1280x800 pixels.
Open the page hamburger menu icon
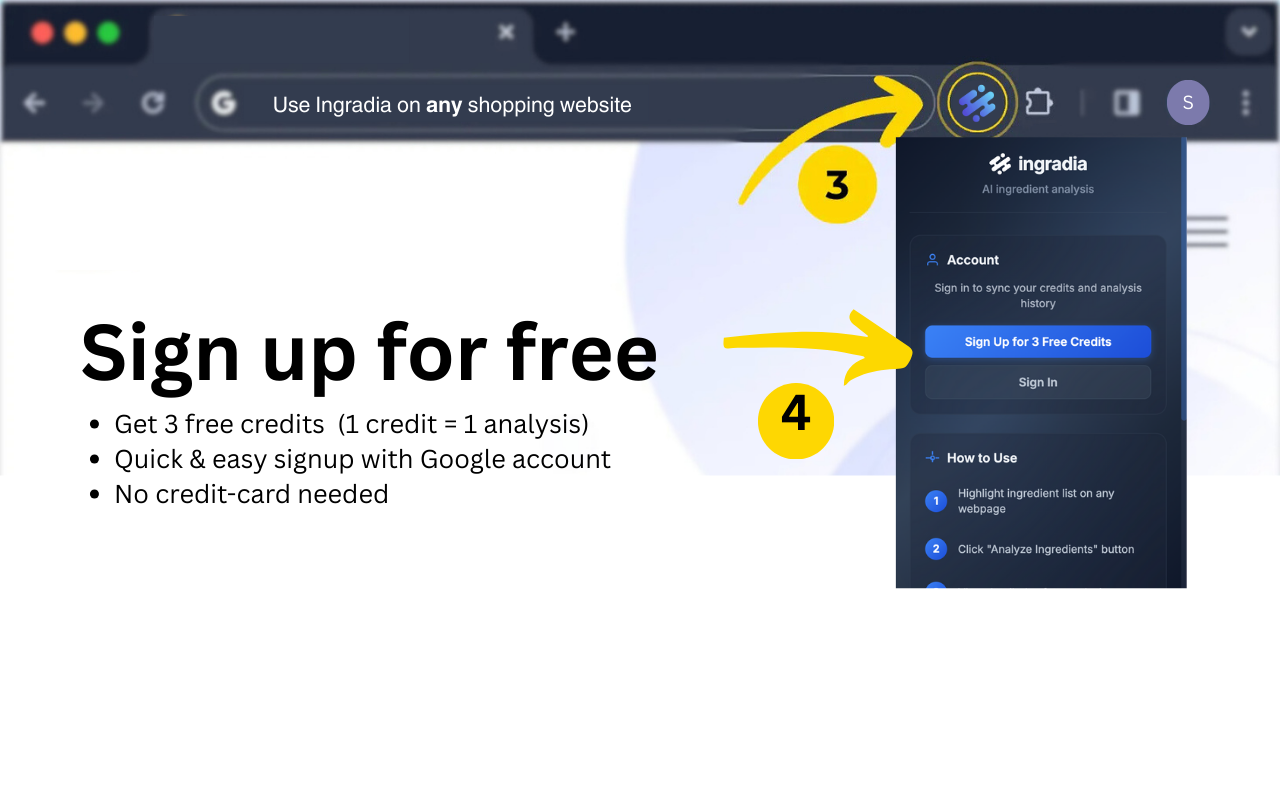coord(1207,231)
